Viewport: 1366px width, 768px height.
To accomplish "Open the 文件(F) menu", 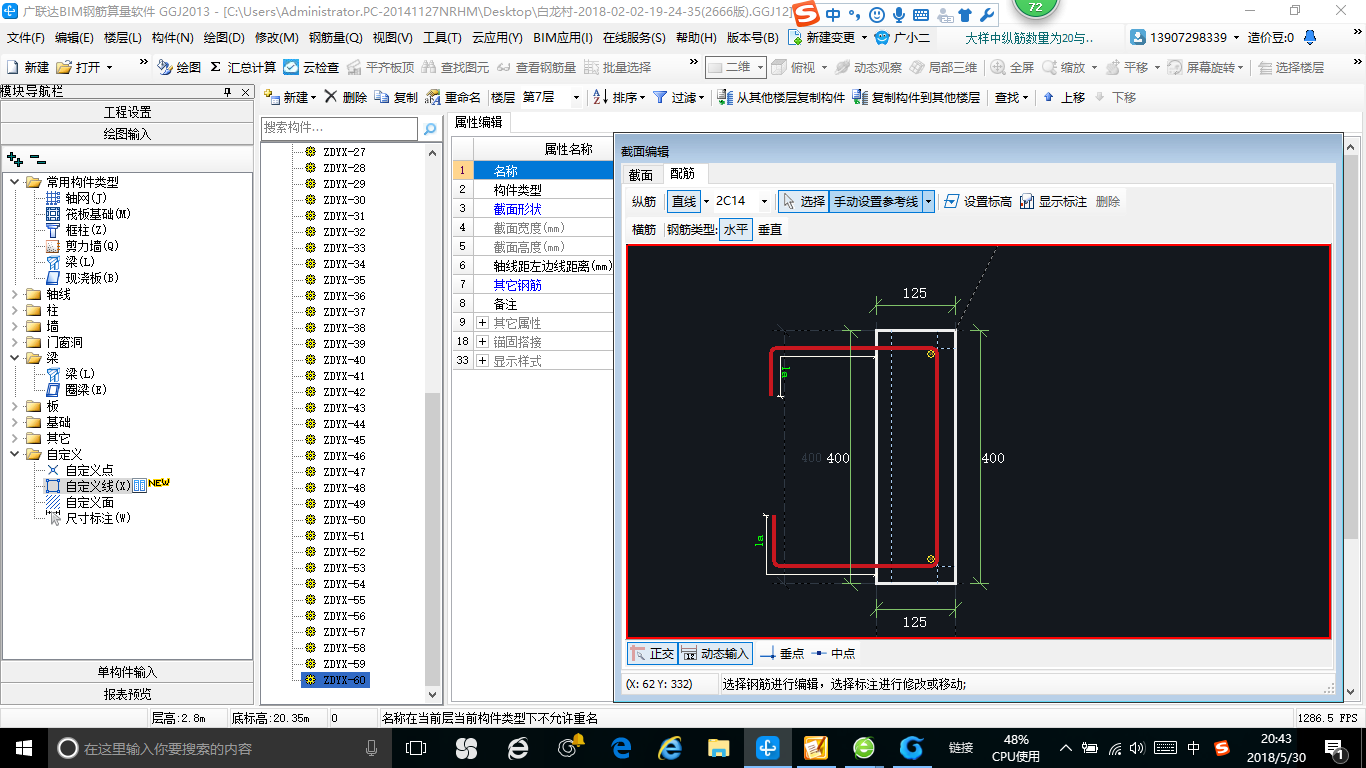I will click(x=26, y=38).
